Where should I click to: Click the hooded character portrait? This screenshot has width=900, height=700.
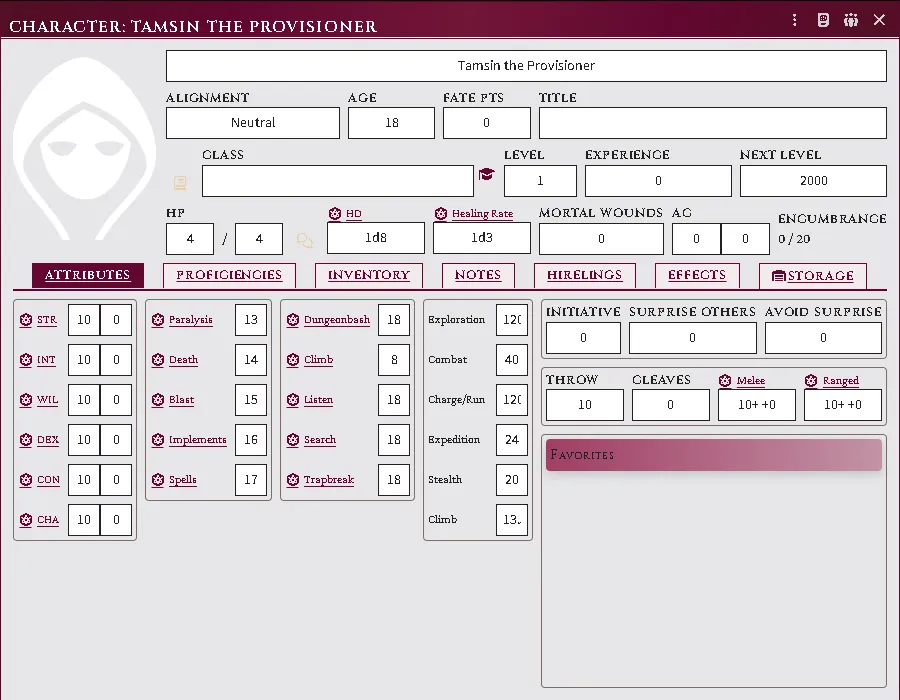pos(84,149)
